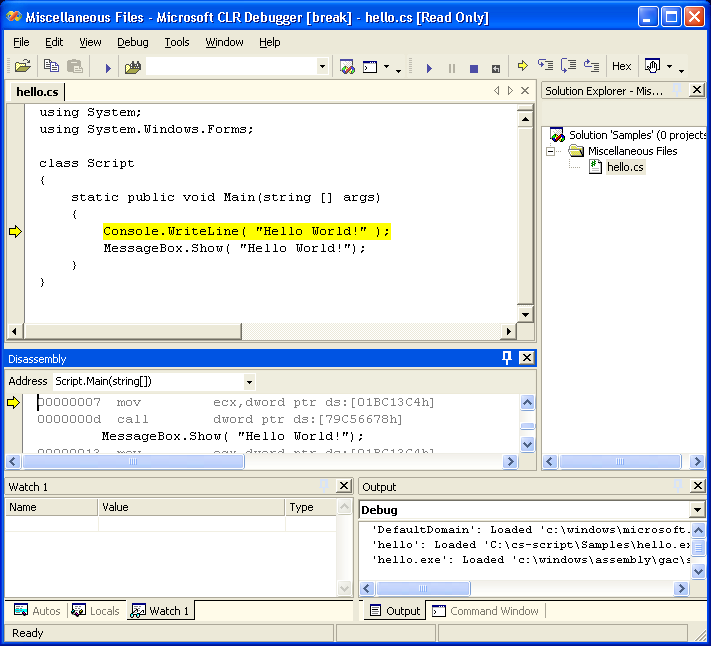Click the Value column header in Watch

click(x=191, y=507)
